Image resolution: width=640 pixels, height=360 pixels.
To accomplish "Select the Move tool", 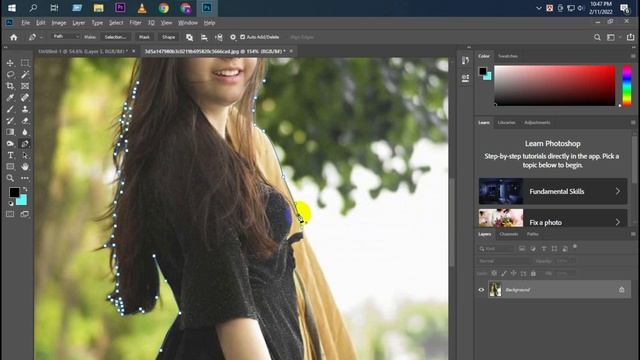I will [10, 63].
